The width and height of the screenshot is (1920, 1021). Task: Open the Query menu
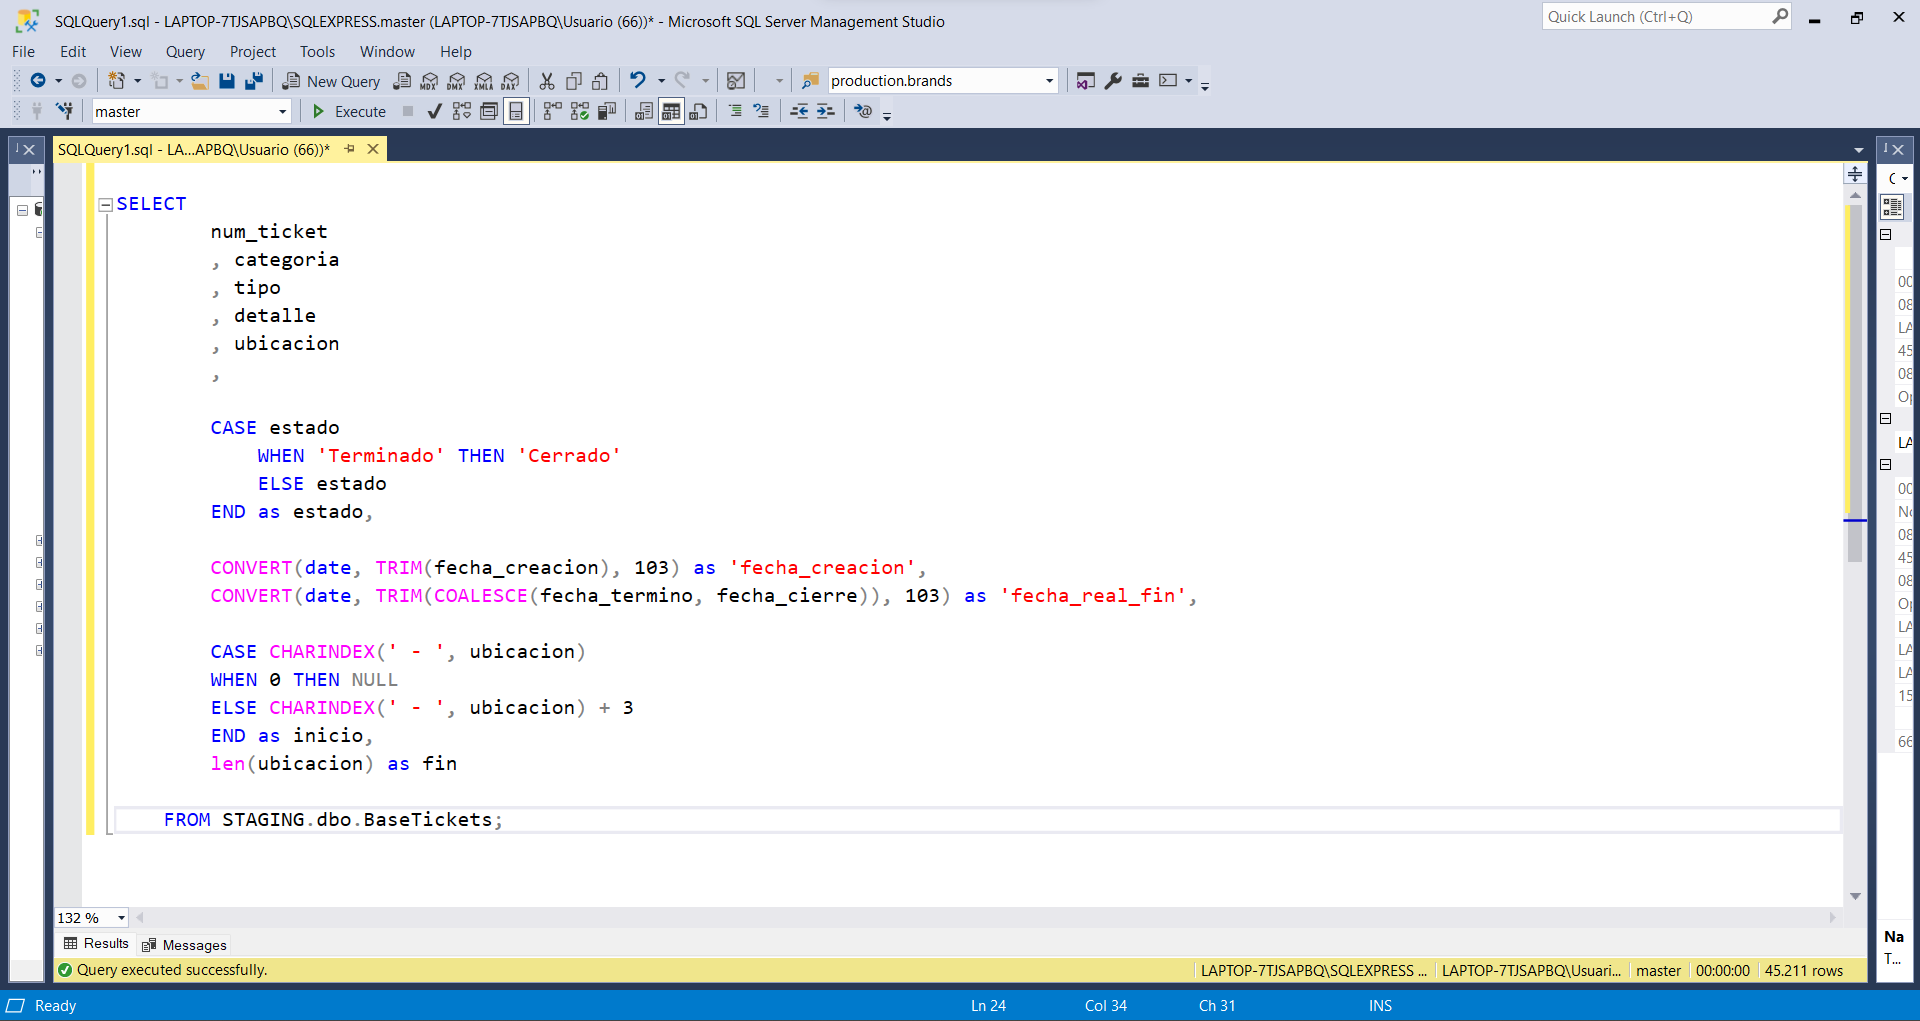185,52
